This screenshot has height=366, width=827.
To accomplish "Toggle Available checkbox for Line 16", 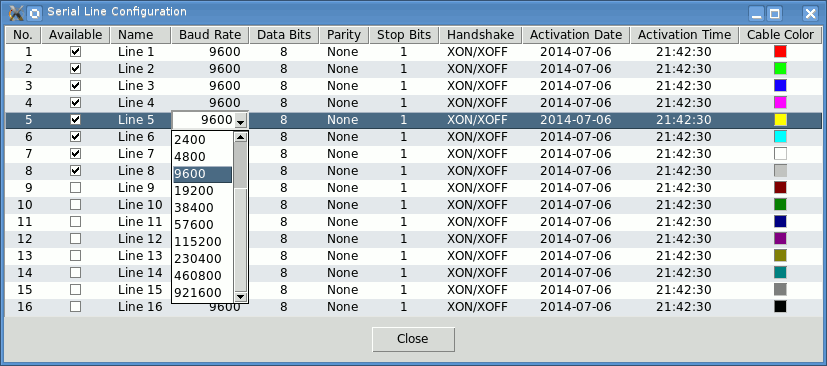I will 76,306.
